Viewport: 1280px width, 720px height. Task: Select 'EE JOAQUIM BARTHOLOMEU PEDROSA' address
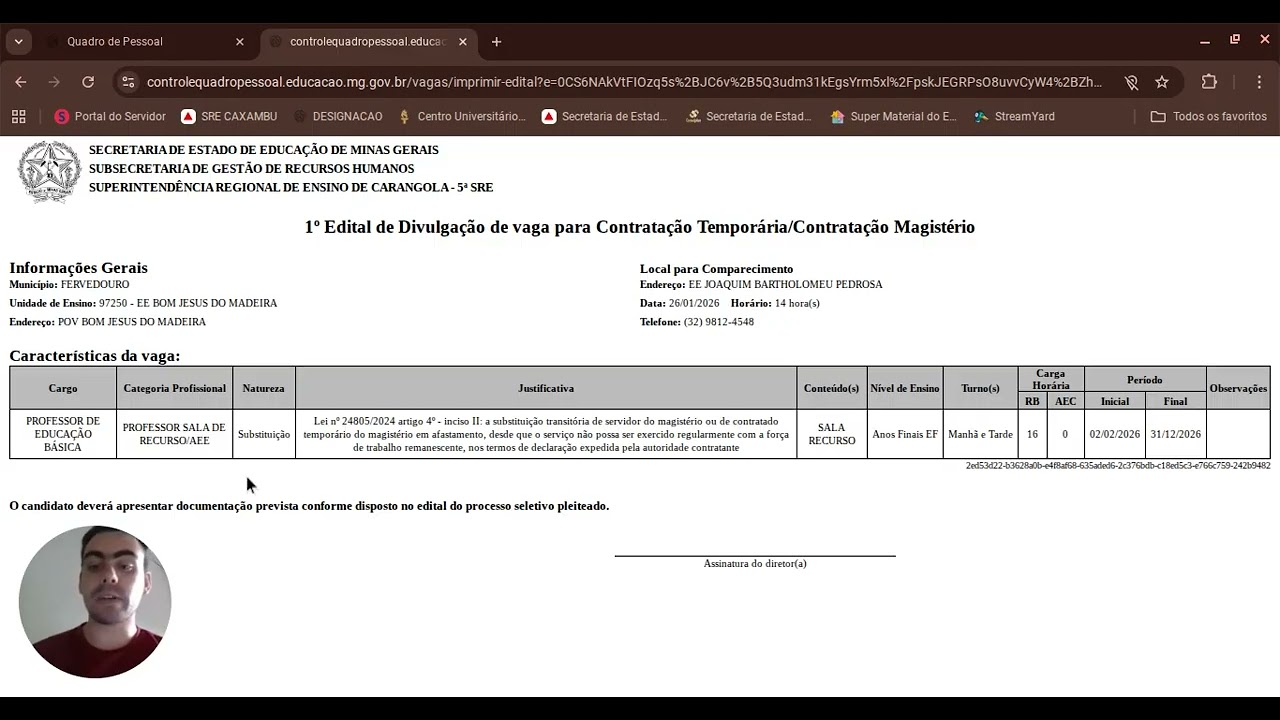[x=785, y=285]
